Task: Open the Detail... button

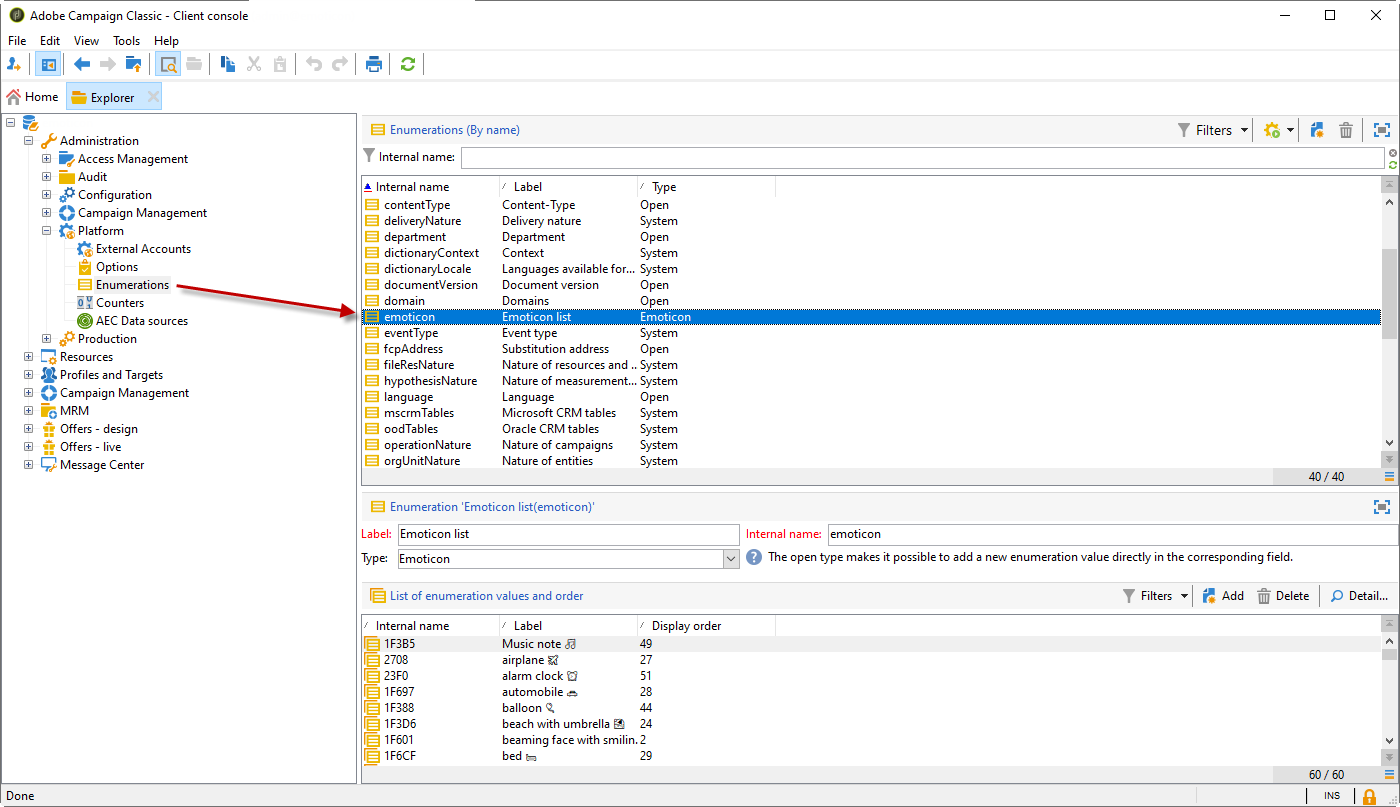Action: coord(1359,596)
